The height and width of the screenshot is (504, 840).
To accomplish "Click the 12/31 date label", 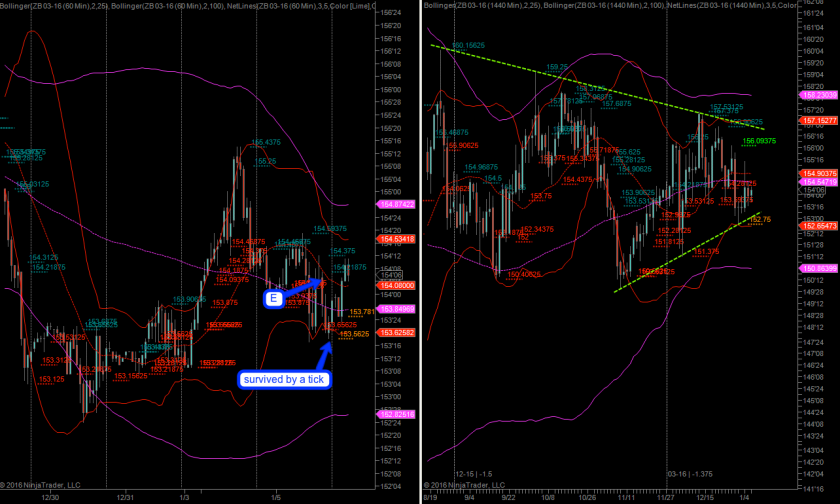I will [125, 497].
